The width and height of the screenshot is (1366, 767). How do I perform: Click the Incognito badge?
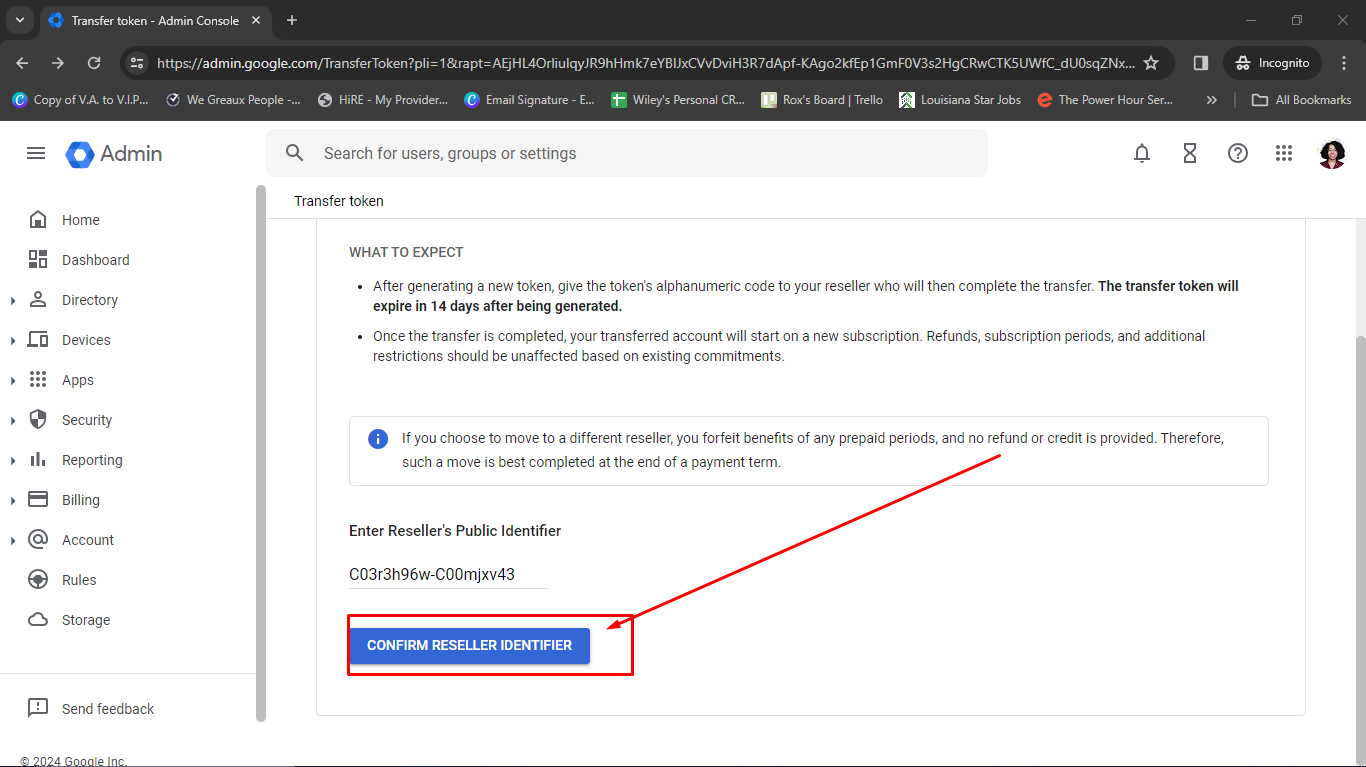click(x=1271, y=62)
